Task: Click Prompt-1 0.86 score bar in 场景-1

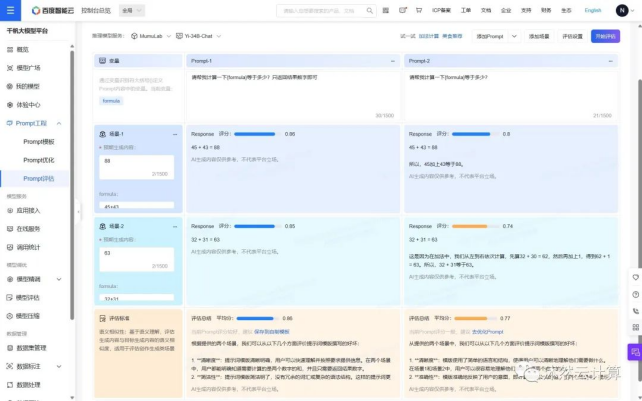Action: [x=258, y=134]
